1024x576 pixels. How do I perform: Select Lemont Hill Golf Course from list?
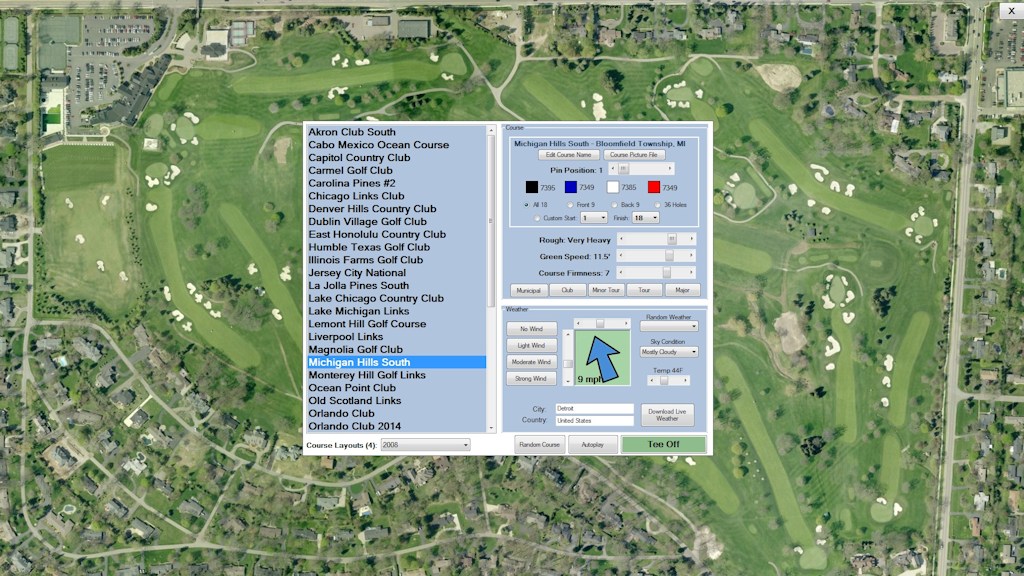pos(367,324)
